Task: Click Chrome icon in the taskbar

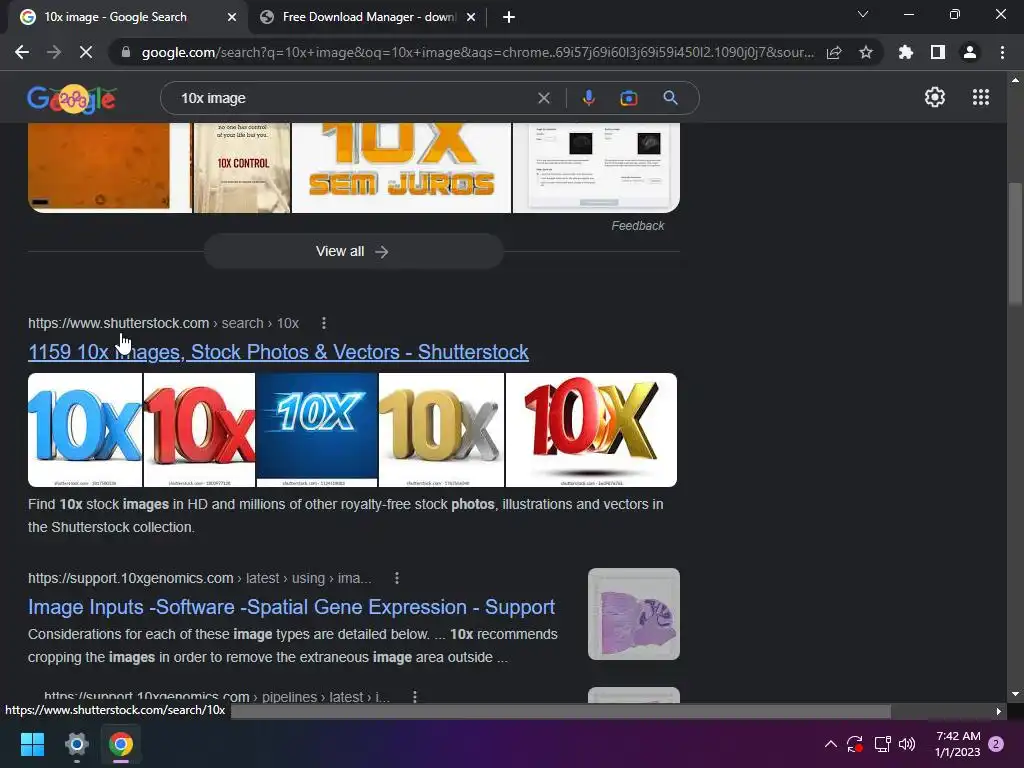Action: click(121, 744)
